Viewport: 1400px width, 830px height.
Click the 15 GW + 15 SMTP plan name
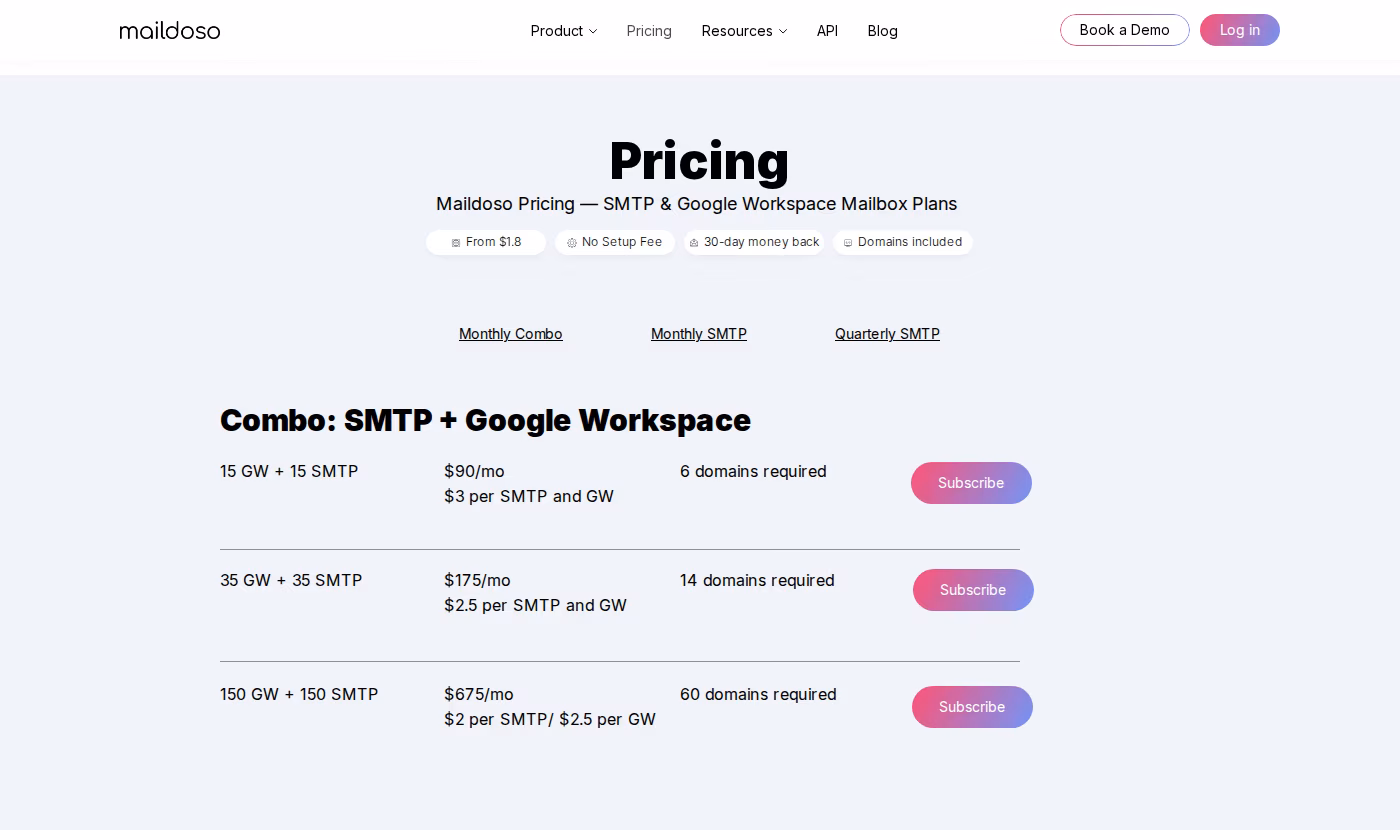[289, 471]
